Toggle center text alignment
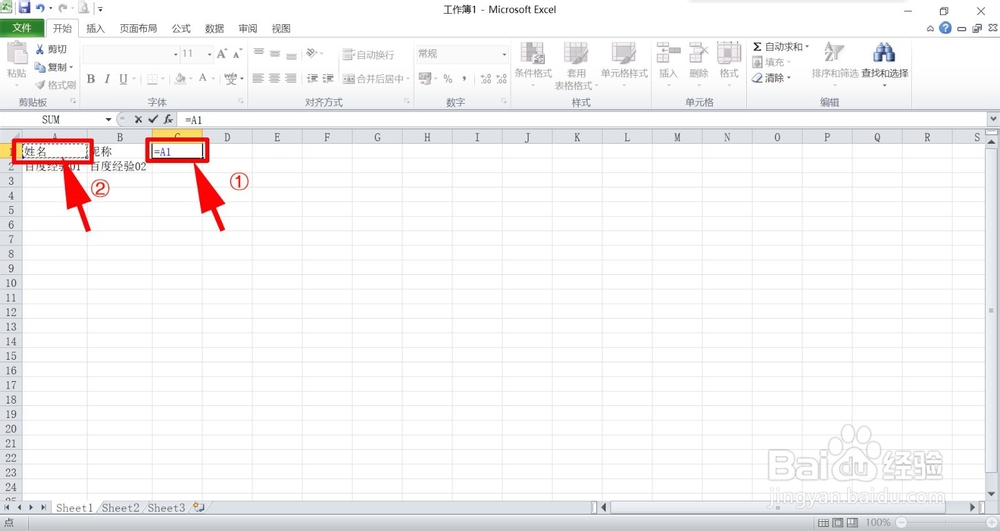The width and height of the screenshot is (1000, 531). (x=274, y=78)
